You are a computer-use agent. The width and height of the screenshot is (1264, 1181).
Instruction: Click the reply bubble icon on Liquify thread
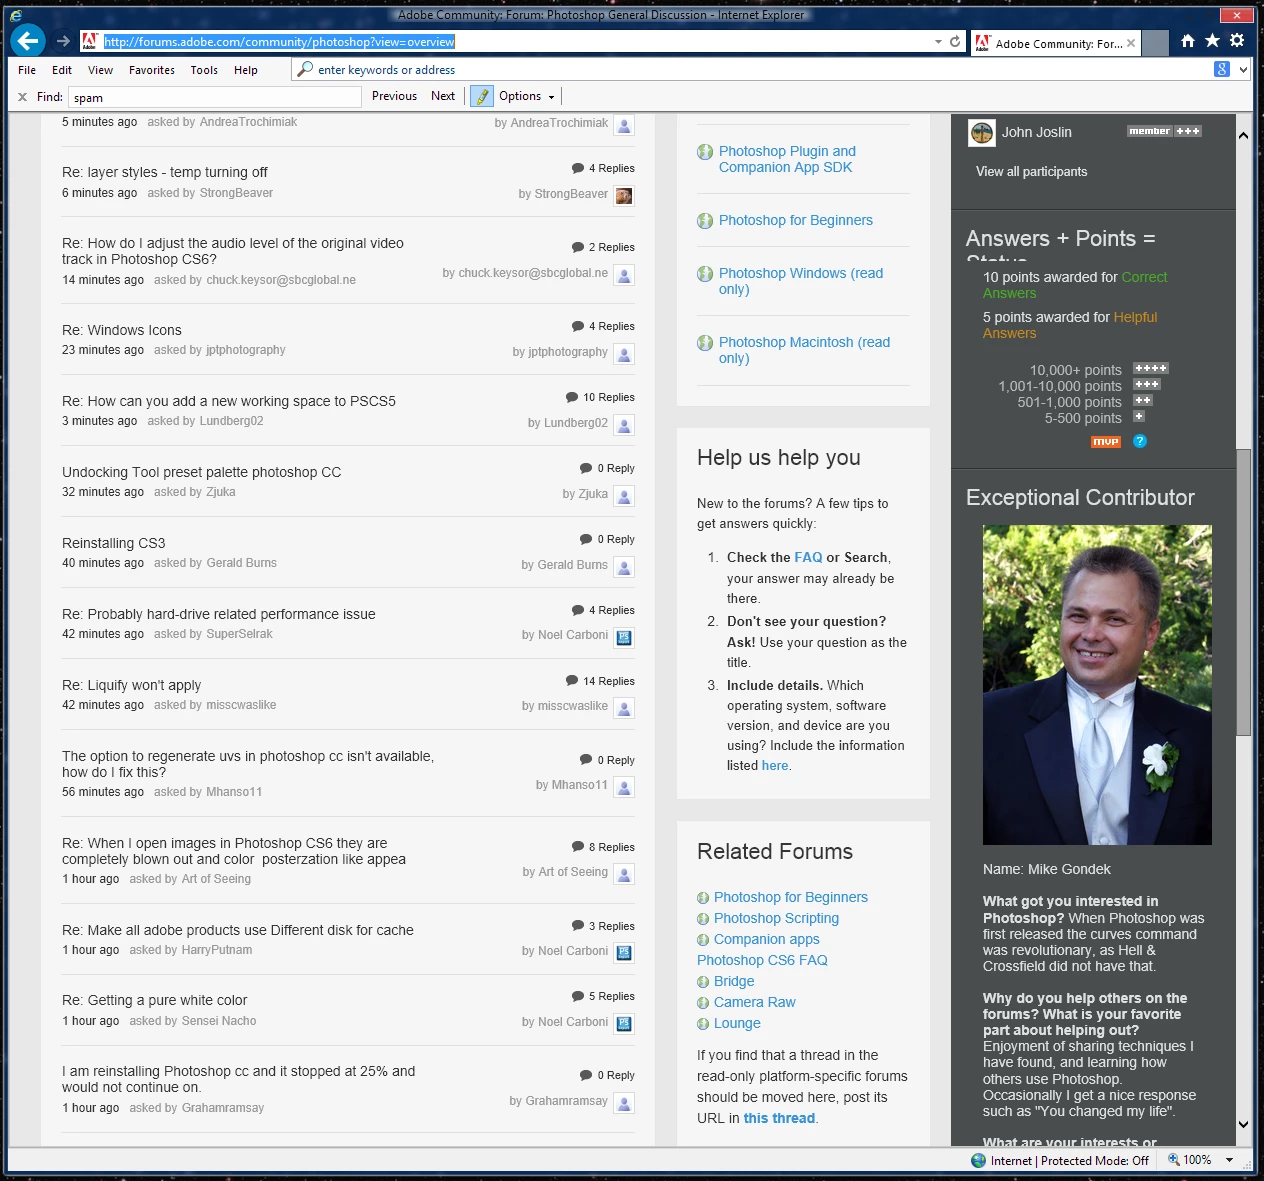click(x=572, y=681)
